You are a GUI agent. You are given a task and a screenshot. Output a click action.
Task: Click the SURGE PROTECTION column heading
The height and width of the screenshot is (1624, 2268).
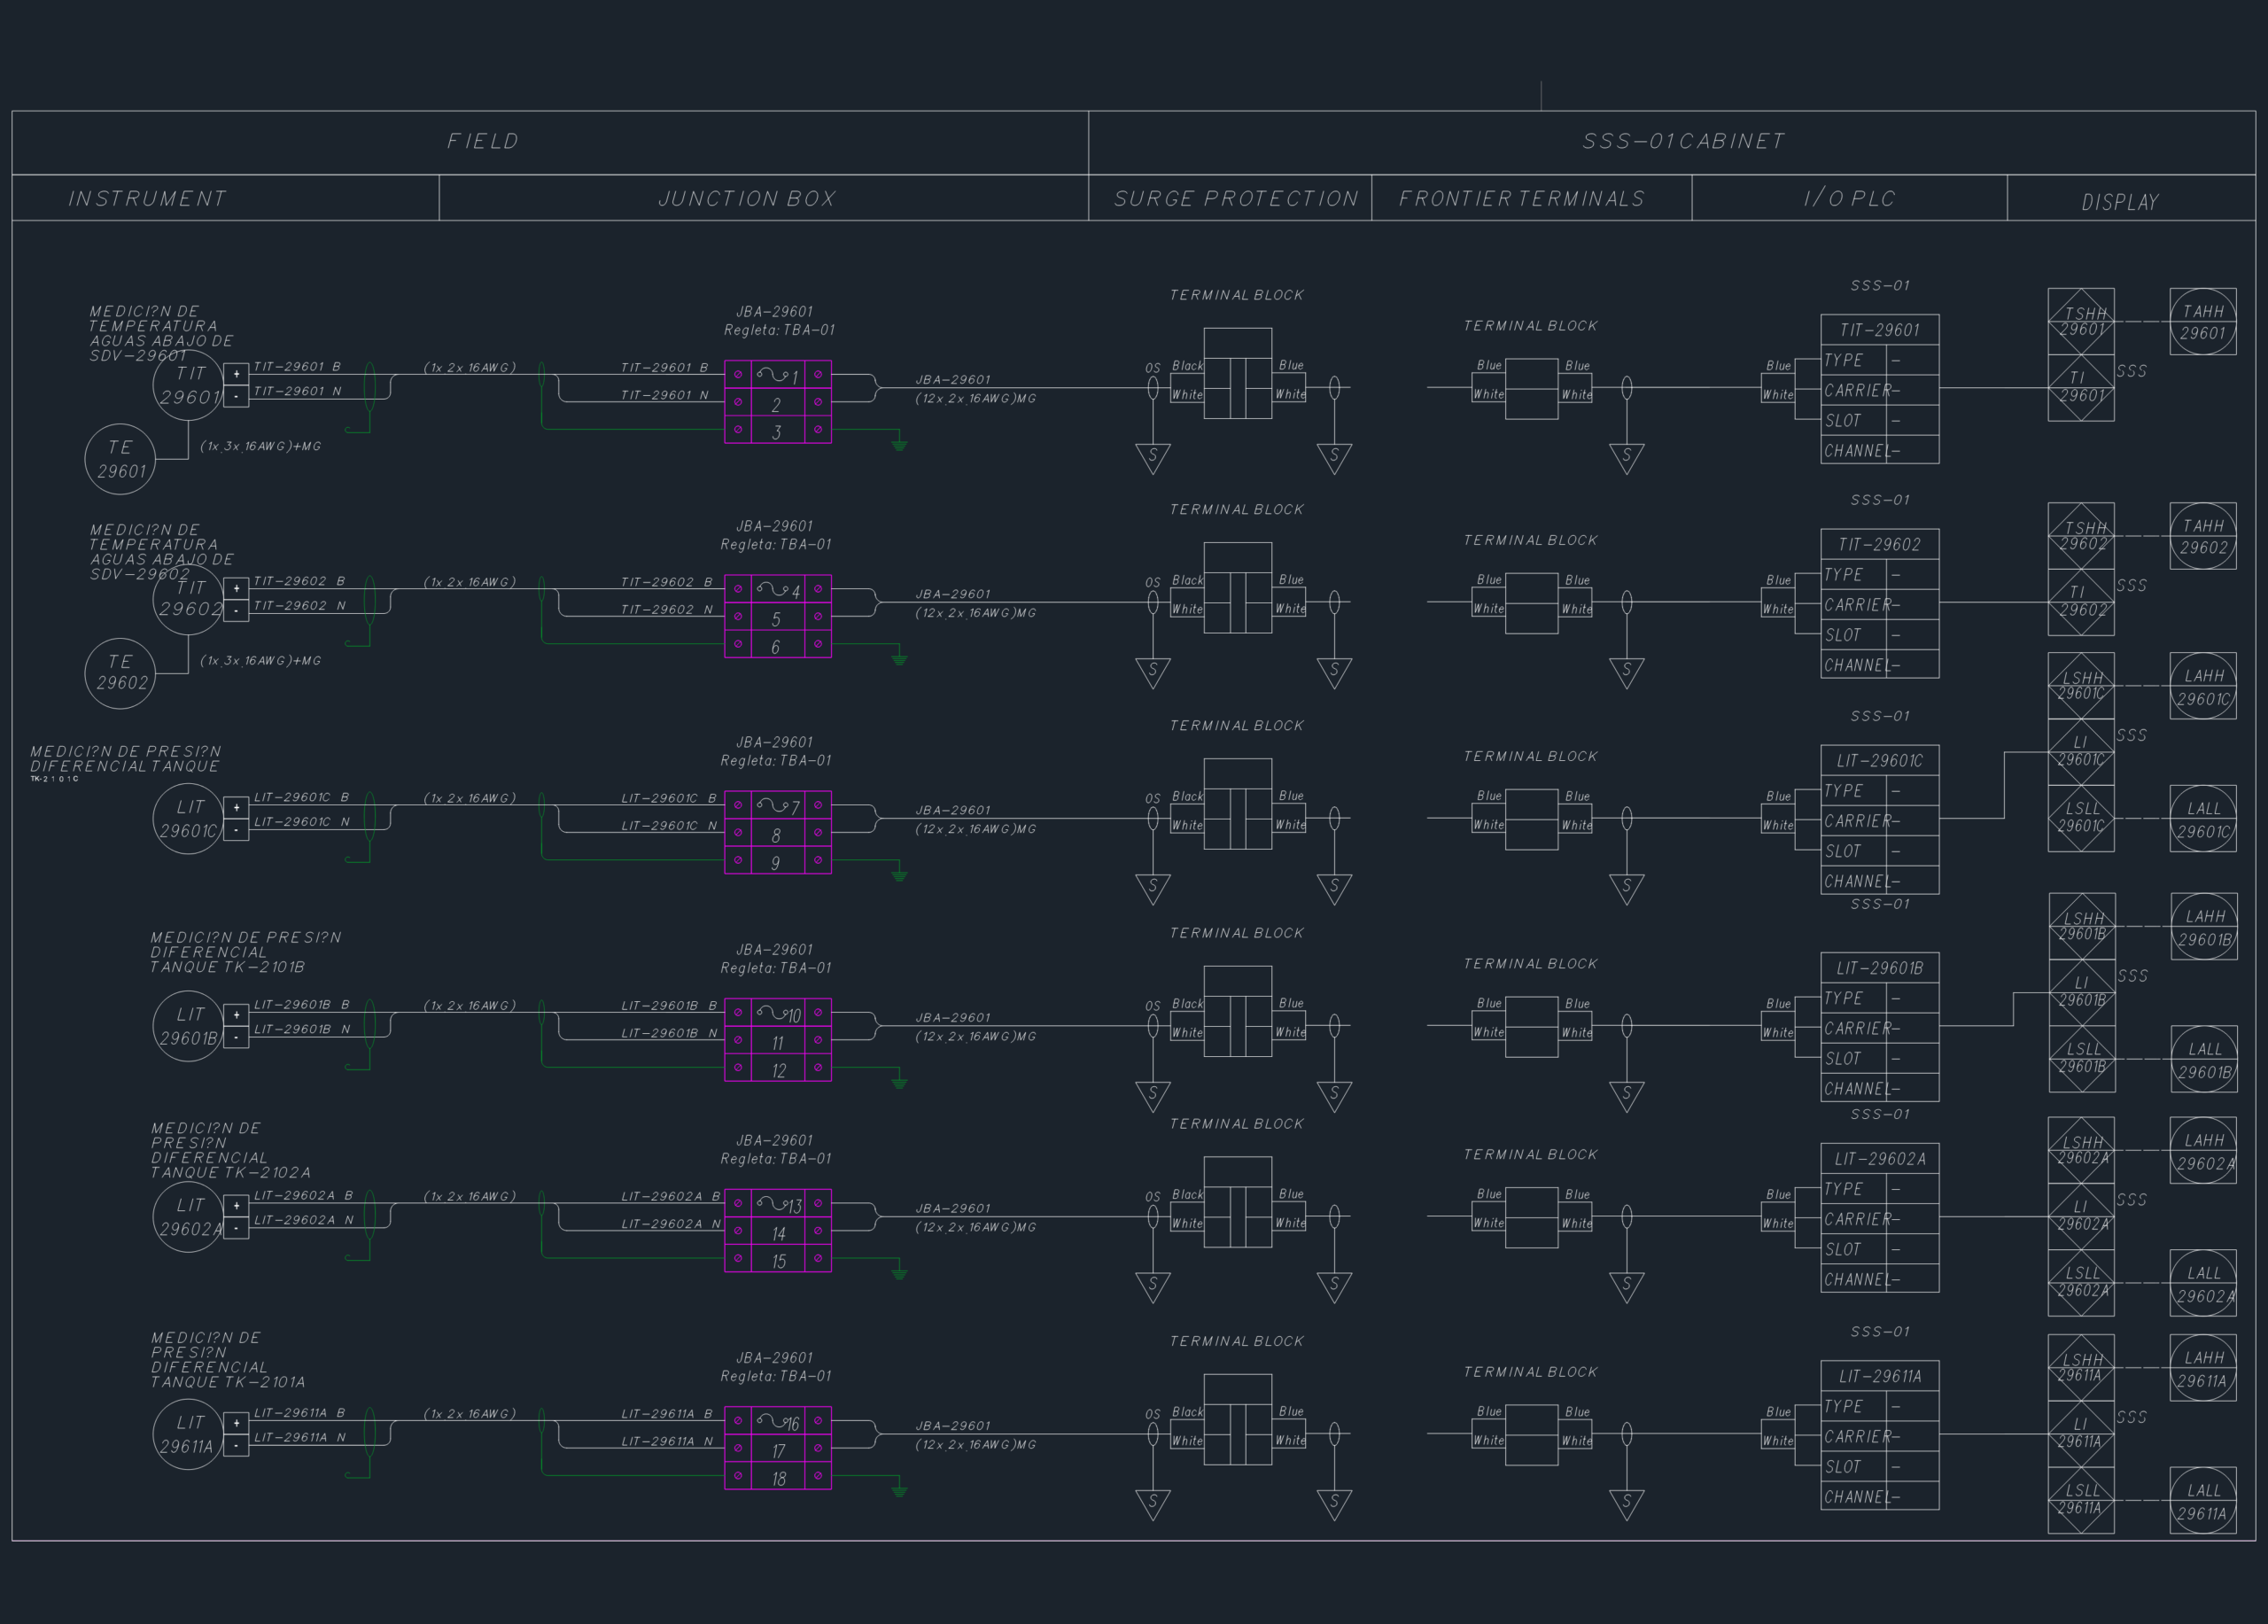click(x=1237, y=199)
